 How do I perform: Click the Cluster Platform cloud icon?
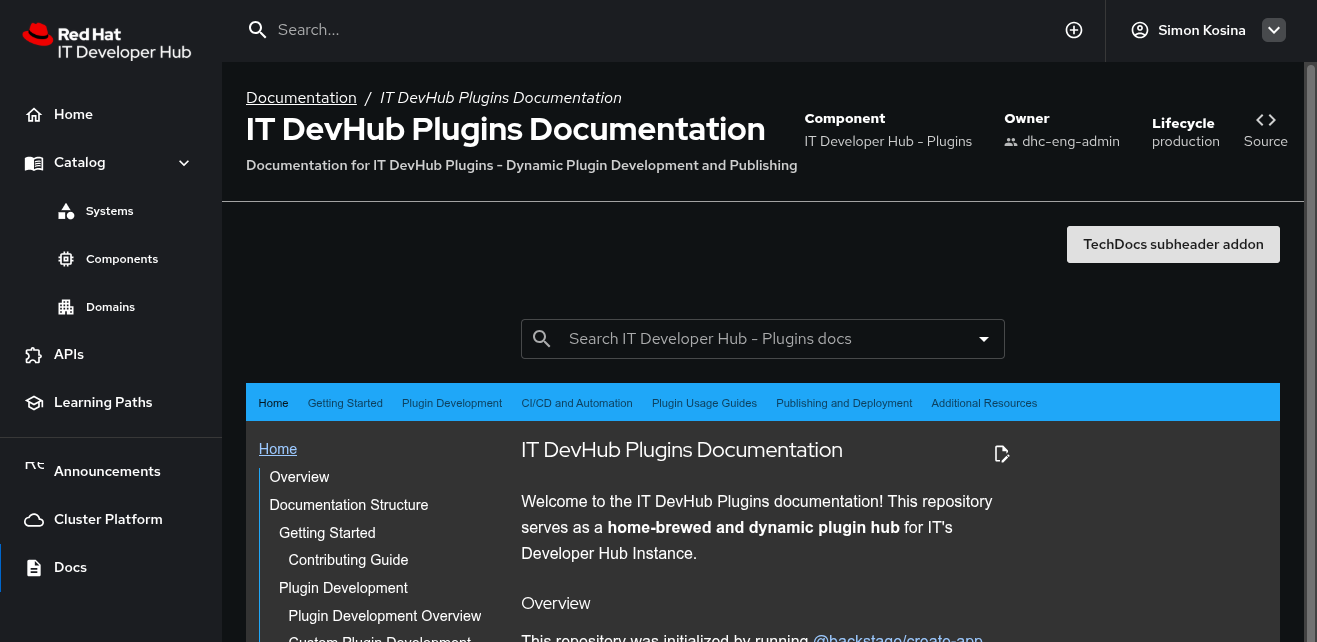pyautogui.click(x=34, y=520)
